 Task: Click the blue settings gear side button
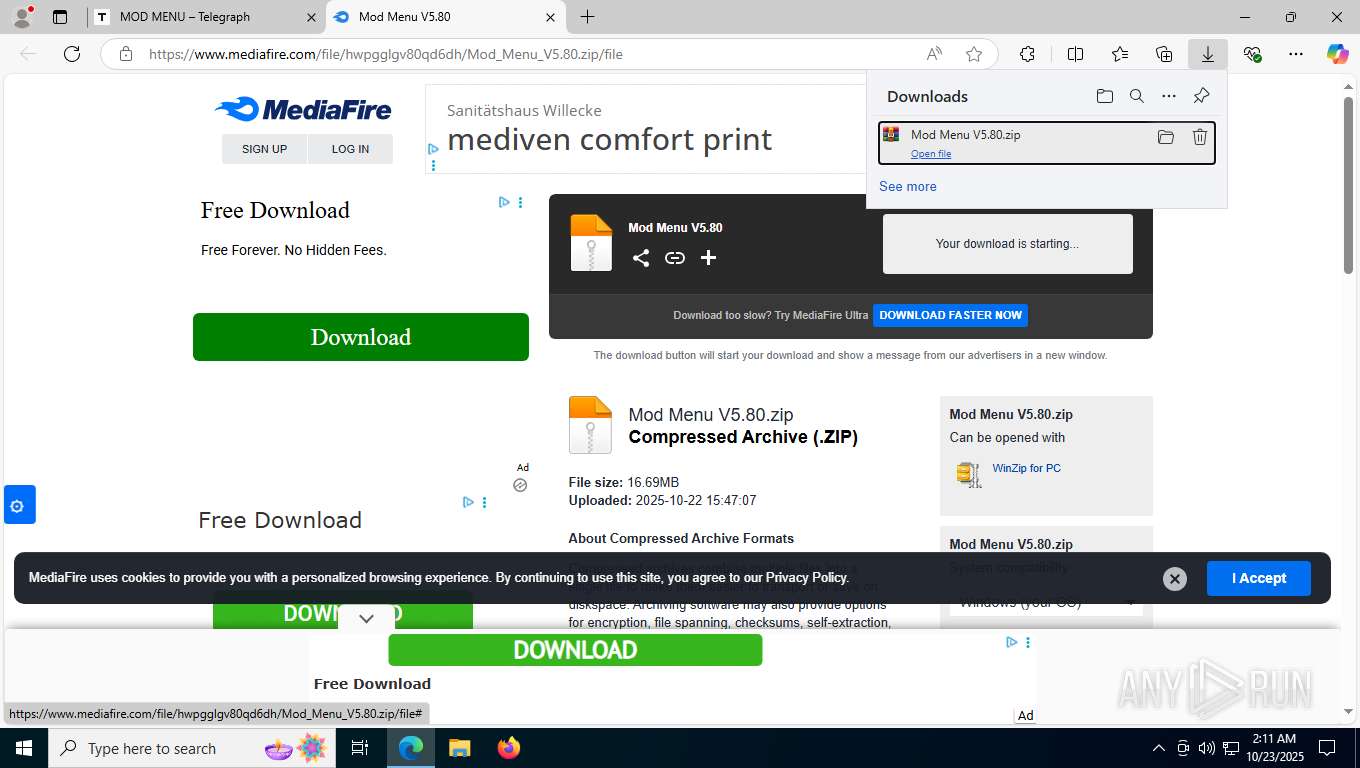pos(19,505)
